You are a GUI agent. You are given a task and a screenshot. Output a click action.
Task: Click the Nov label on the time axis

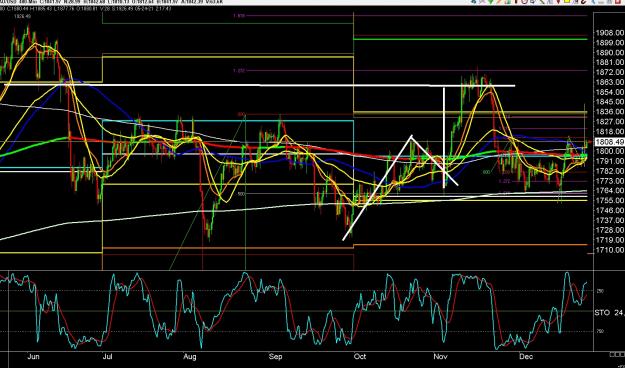[441, 356]
